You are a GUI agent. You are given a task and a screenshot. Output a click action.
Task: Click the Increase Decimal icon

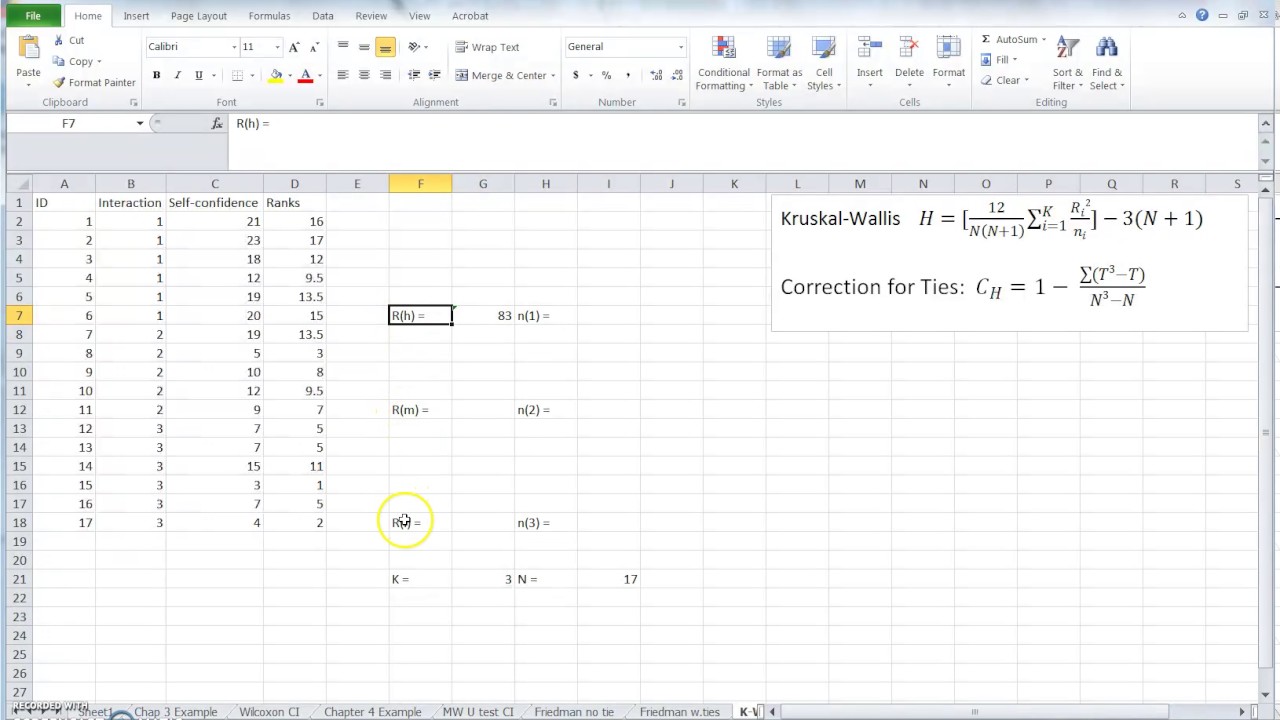[656, 75]
